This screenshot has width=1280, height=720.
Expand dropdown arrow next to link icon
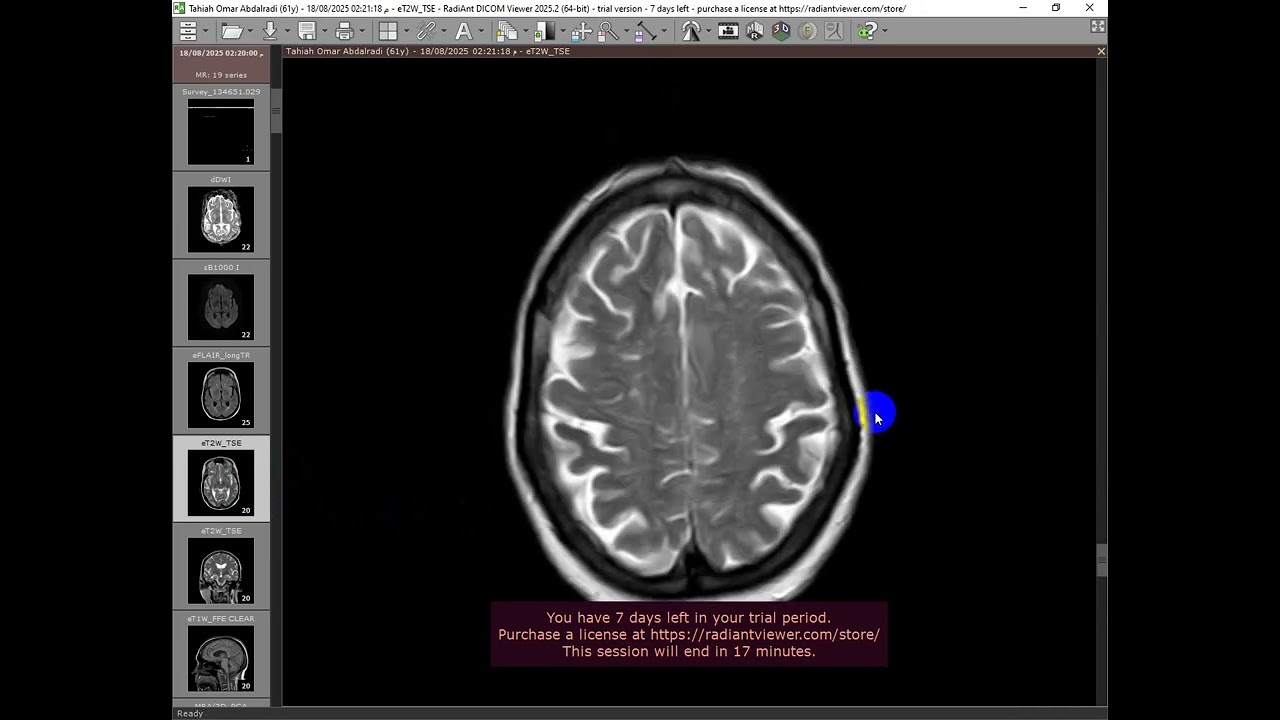[444, 31]
